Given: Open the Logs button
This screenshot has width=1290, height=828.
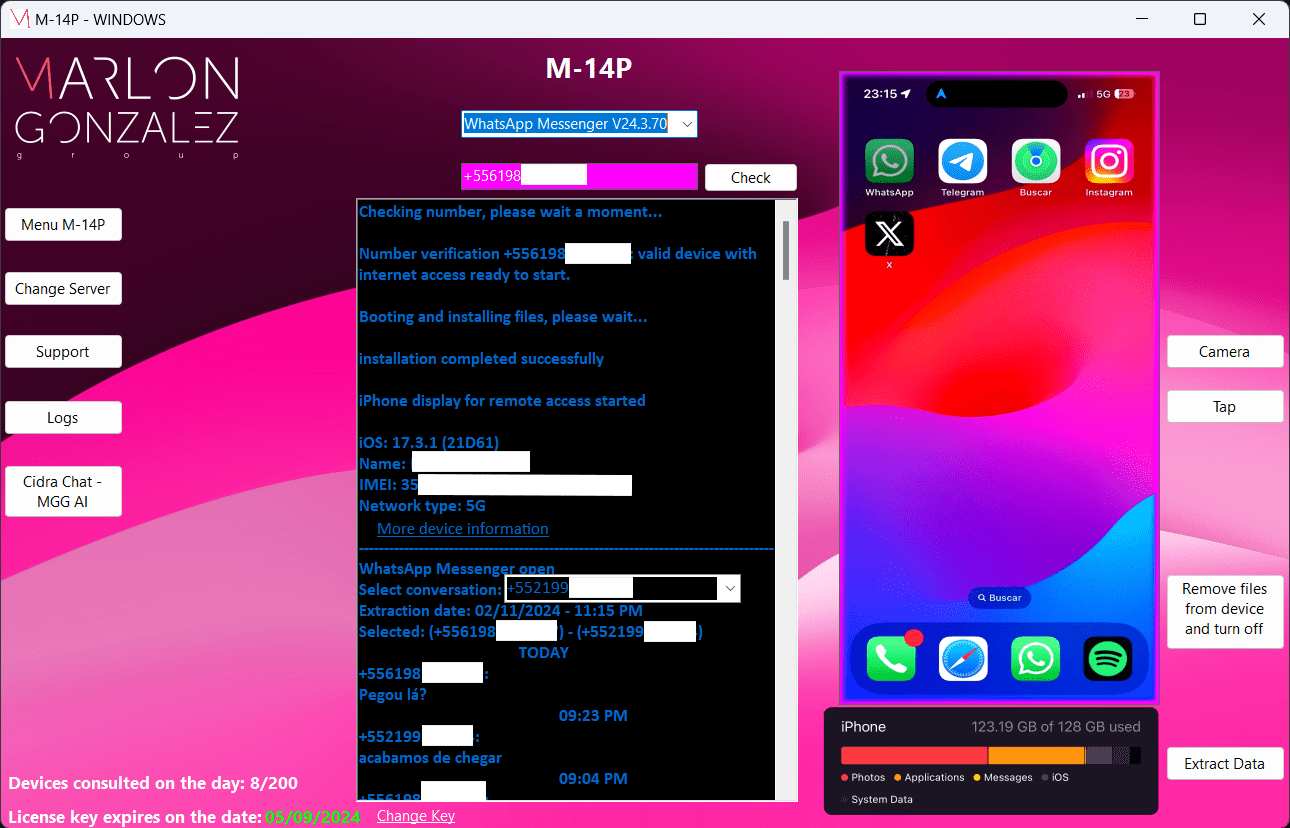Looking at the screenshot, I should coord(63,418).
